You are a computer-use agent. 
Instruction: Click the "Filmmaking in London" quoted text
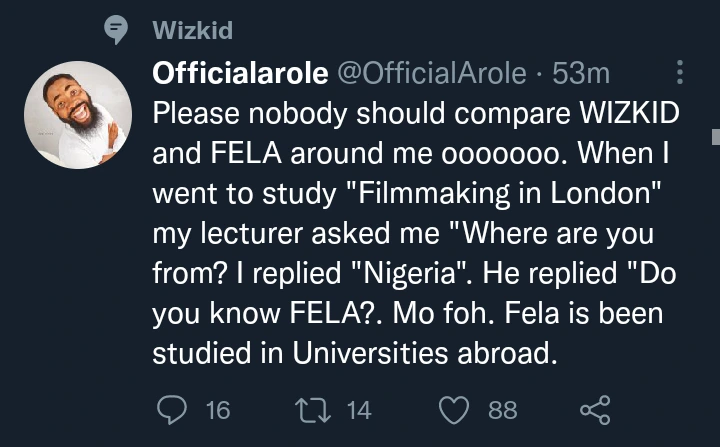(447, 198)
